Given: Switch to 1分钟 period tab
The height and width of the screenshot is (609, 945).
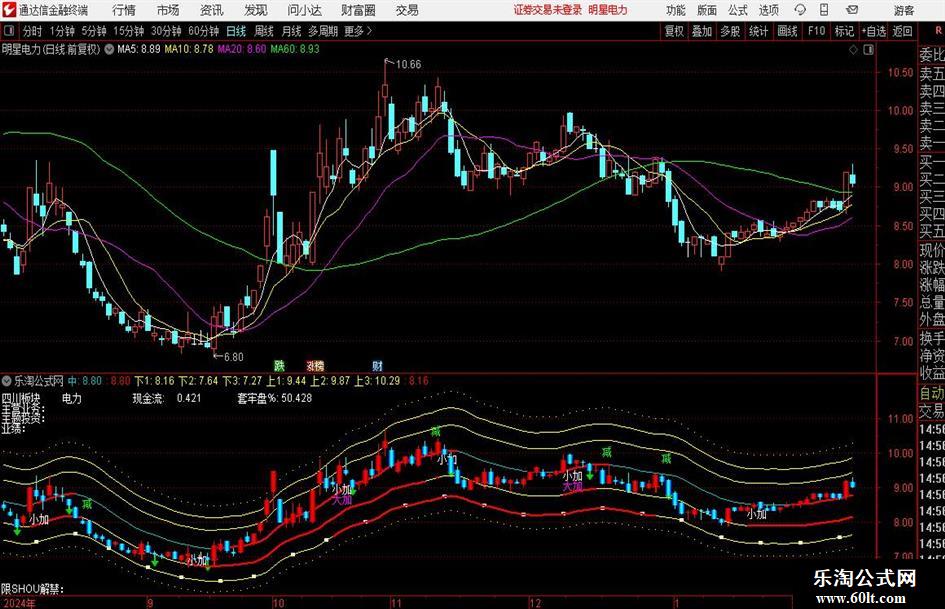Looking at the screenshot, I should (62, 31).
